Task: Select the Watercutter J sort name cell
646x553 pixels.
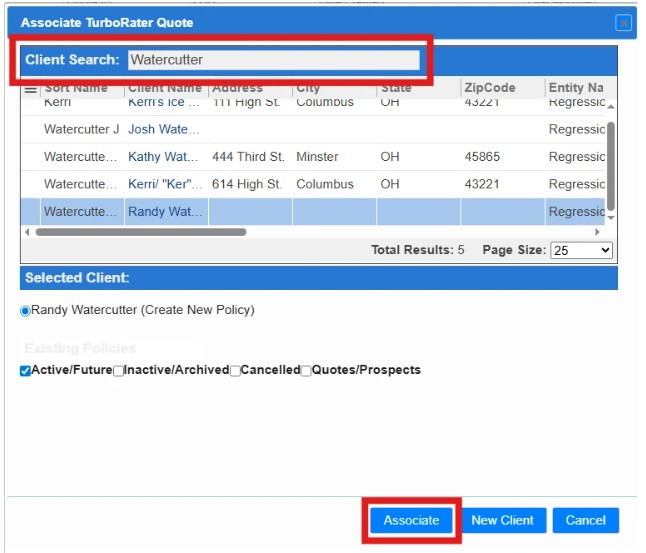Action: point(81,129)
